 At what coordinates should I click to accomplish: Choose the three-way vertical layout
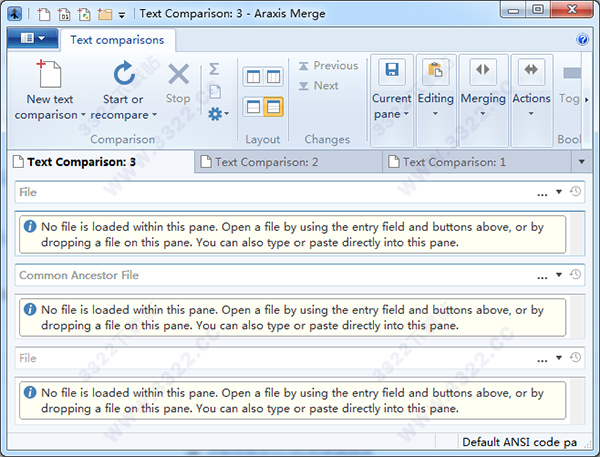274,77
